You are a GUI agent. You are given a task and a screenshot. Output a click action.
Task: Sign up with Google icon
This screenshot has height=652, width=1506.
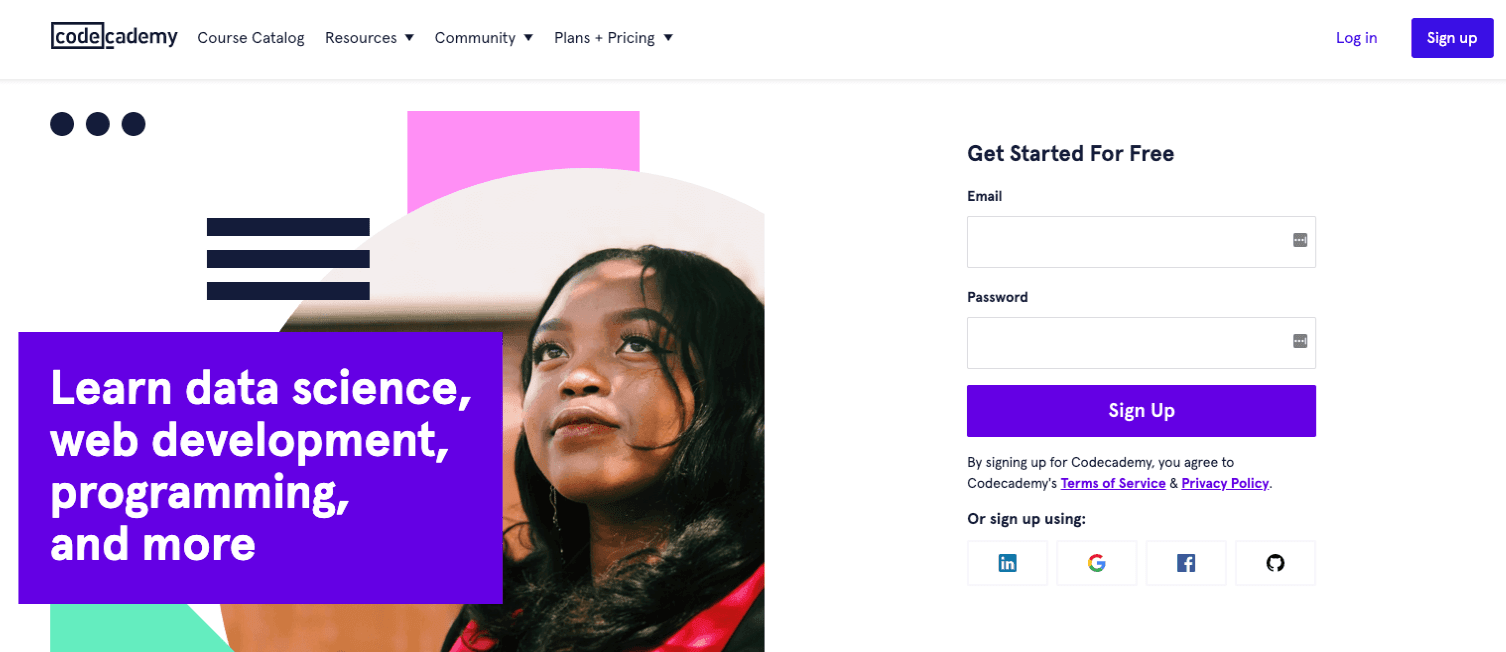(x=1097, y=563)
